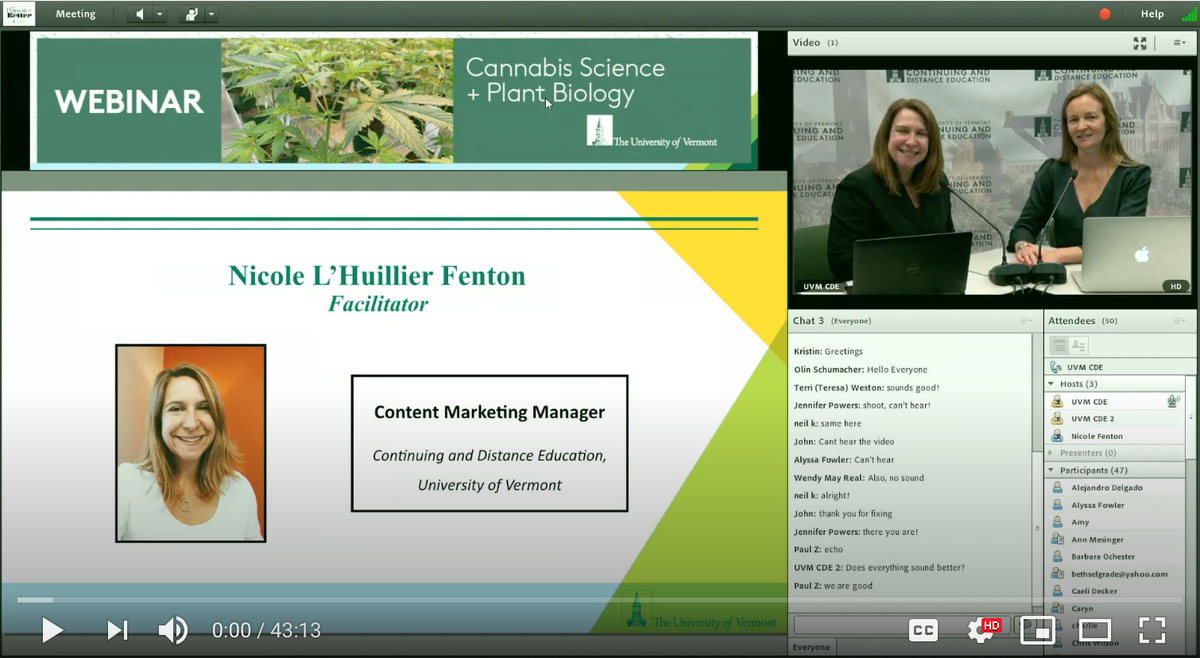Viewport: 1200px width, 658px height.
Task: Select host Nicole Fenton
Action: click(1114, 436)
